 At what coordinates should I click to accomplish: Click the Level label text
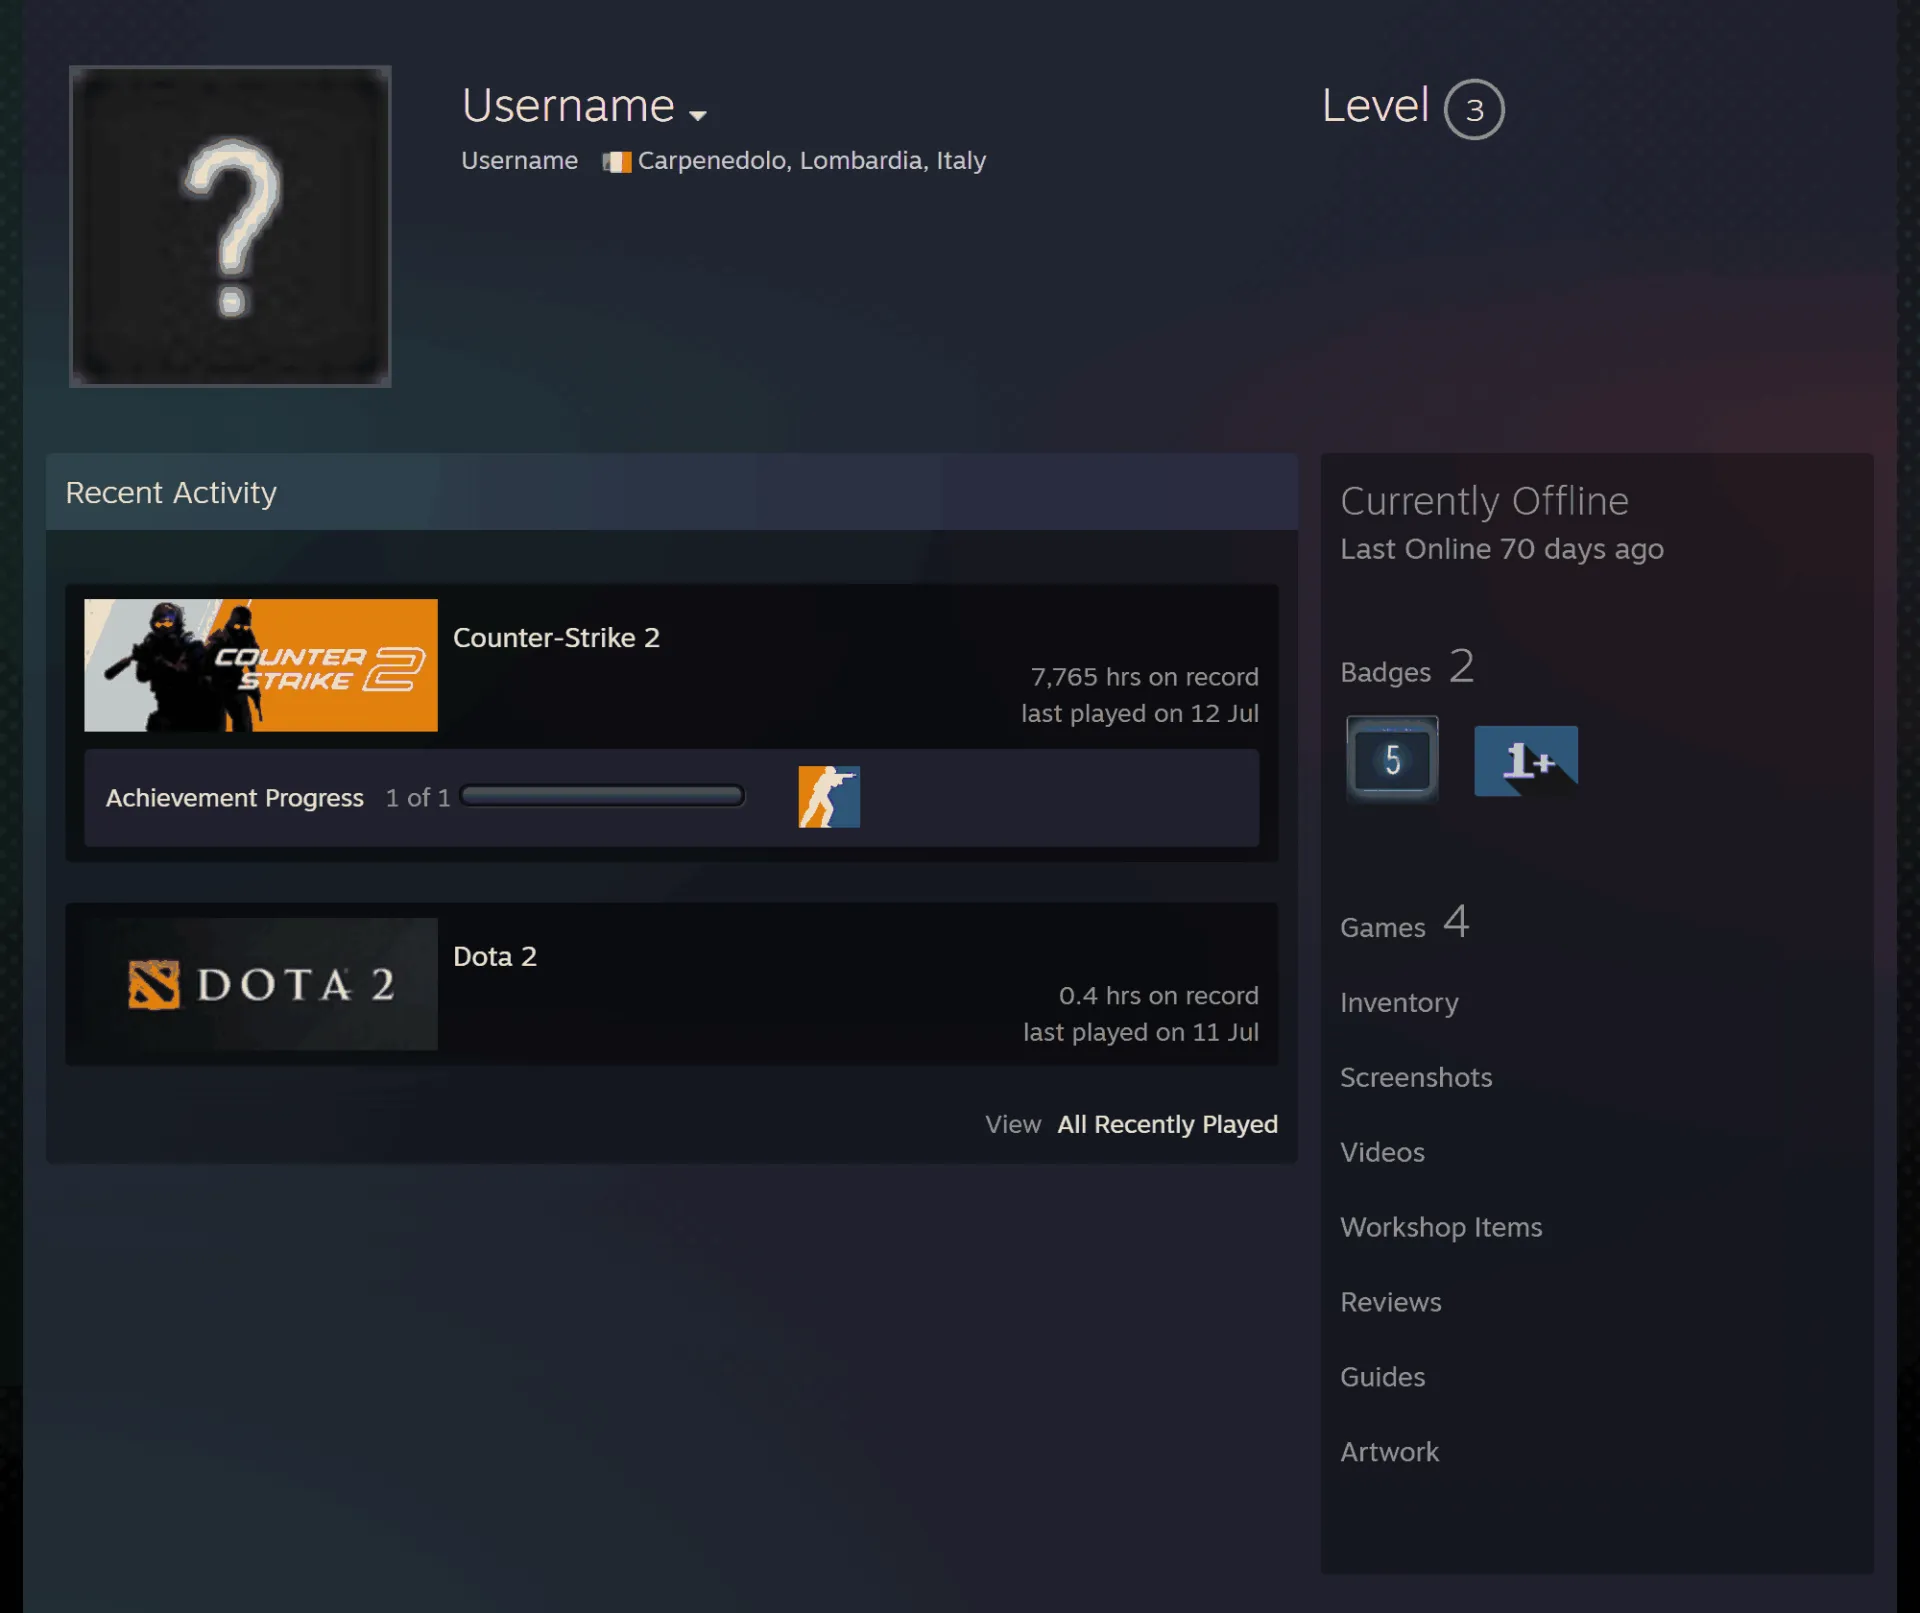pyautogui.click(x=1375, y=106)
